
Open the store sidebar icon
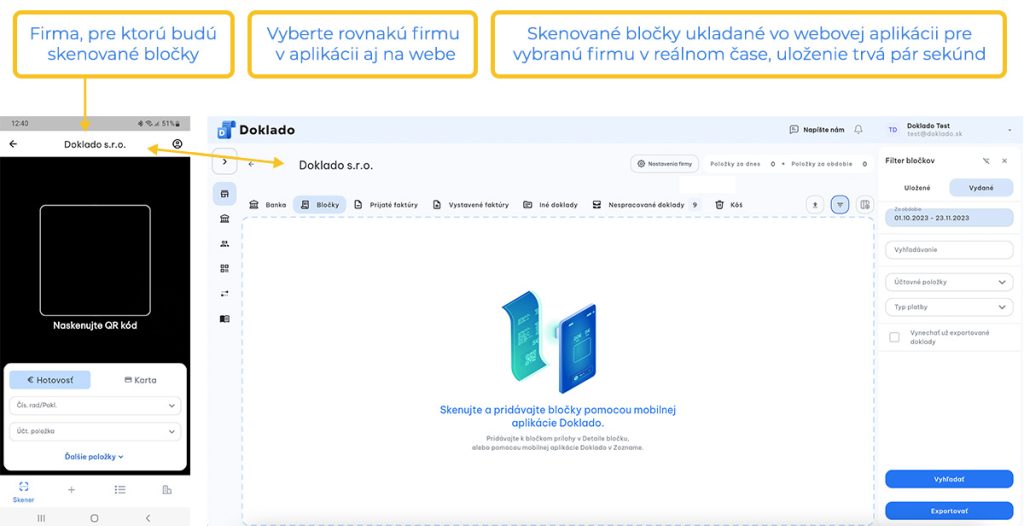pos(225,194)
